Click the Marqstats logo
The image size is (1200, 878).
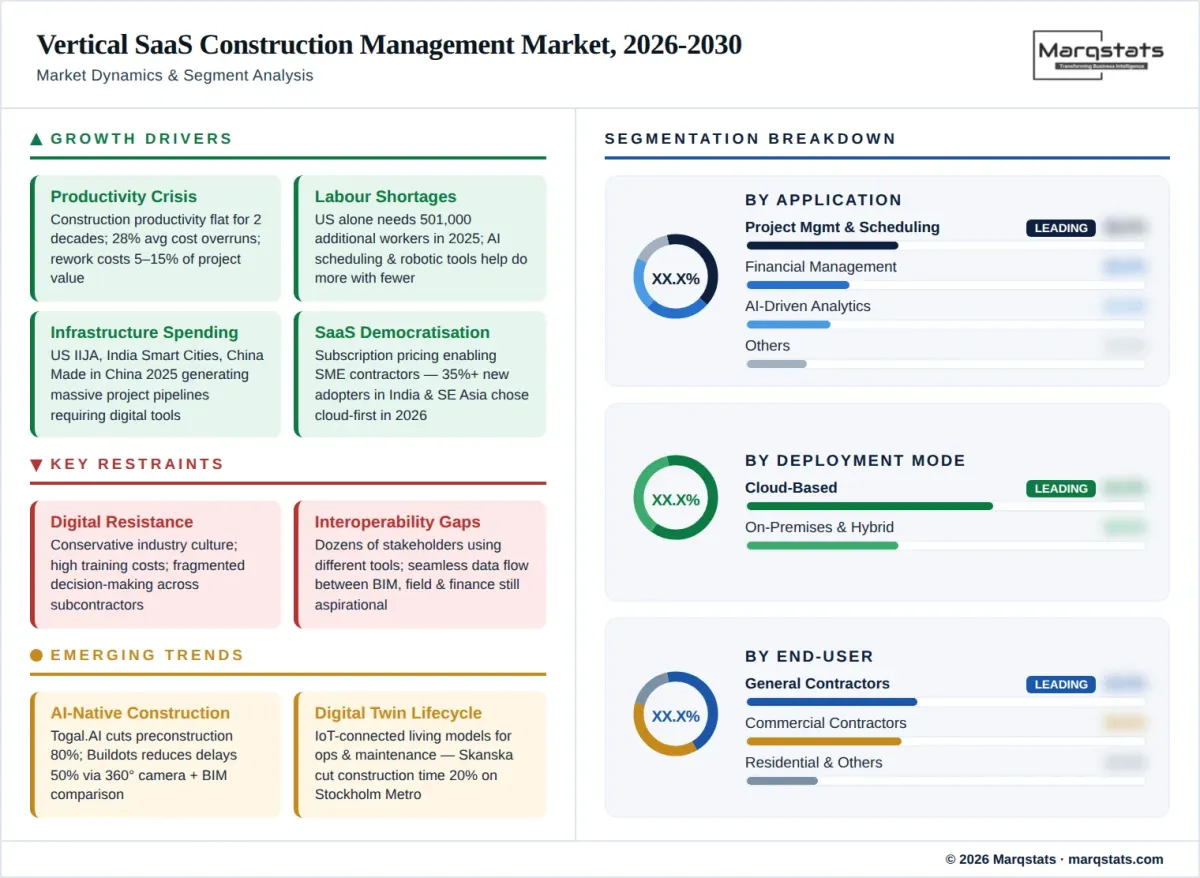1098,55
